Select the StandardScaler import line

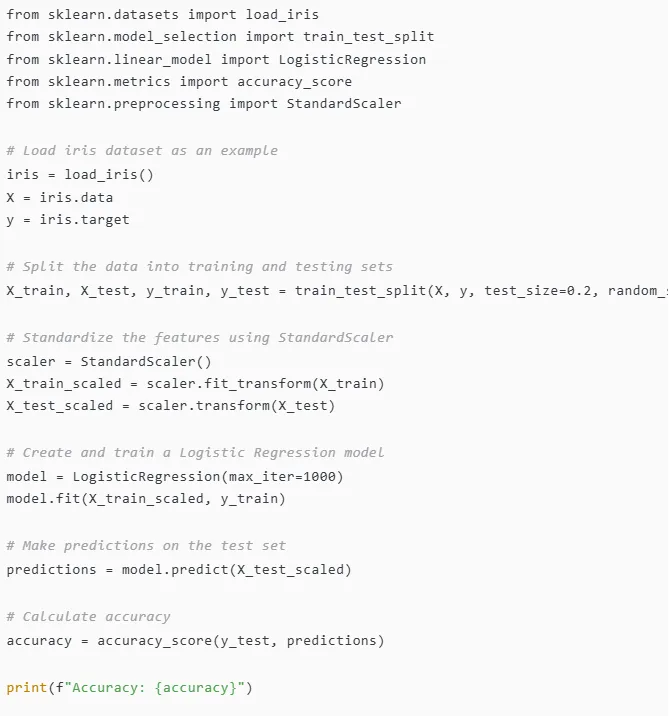coord(204,104)
